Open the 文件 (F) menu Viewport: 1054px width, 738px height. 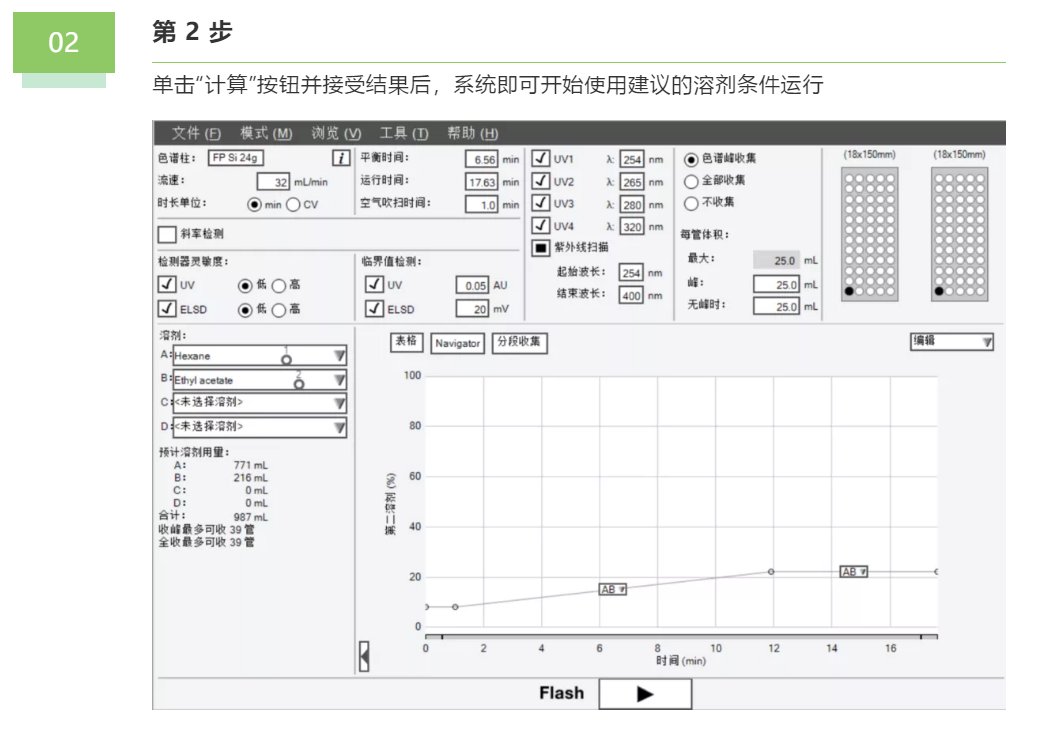pyautogui.click(x=196, y=134)
